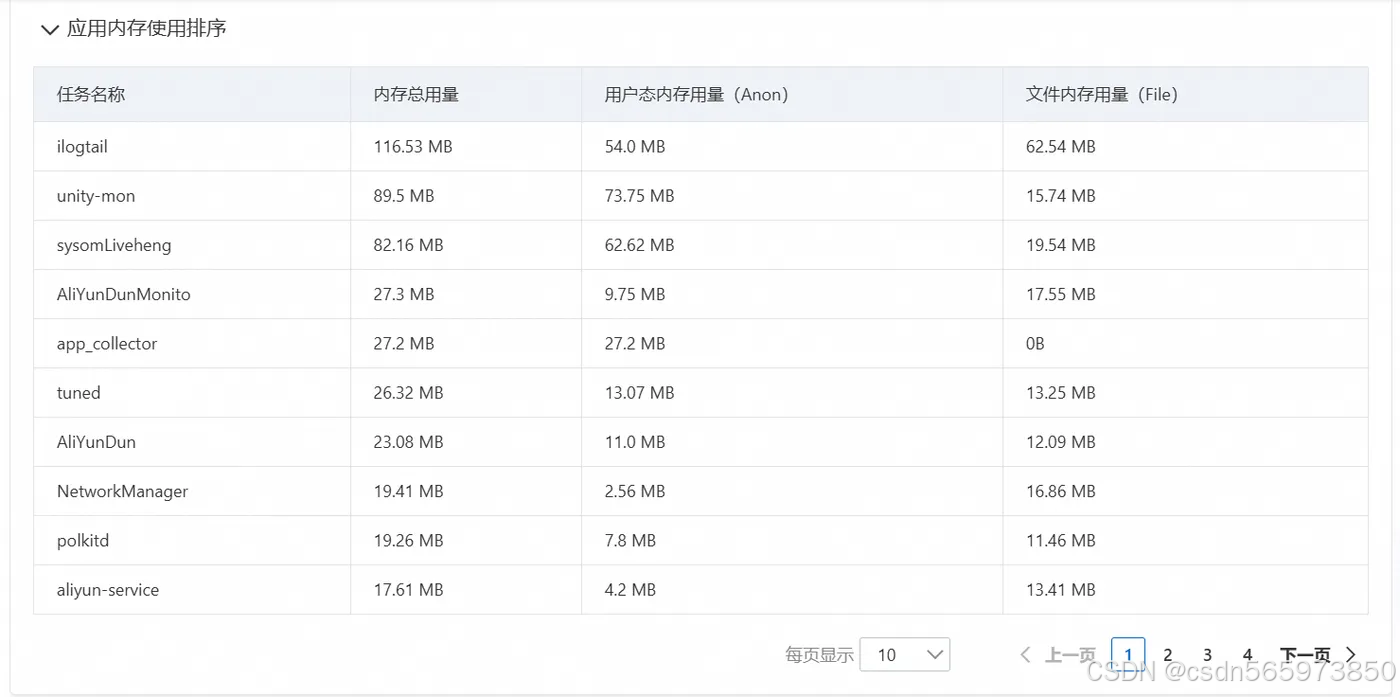The image size is (1400, 697).
Task: Collapse the 应用内存使用排序 section chevron
Action: (50, 30)
